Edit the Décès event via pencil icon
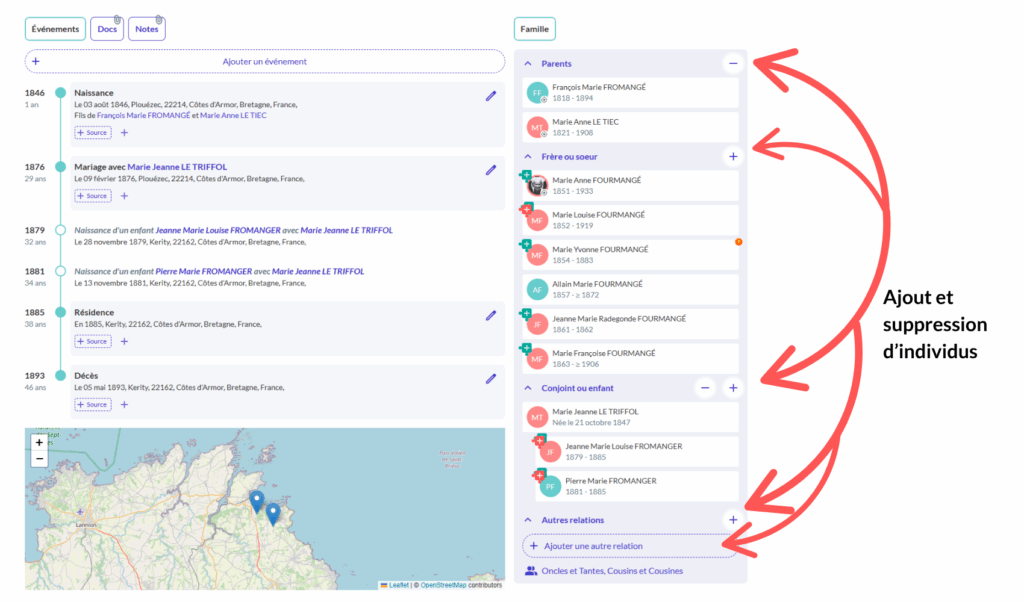Screen dimensions: 1024x602 (490, 379)
